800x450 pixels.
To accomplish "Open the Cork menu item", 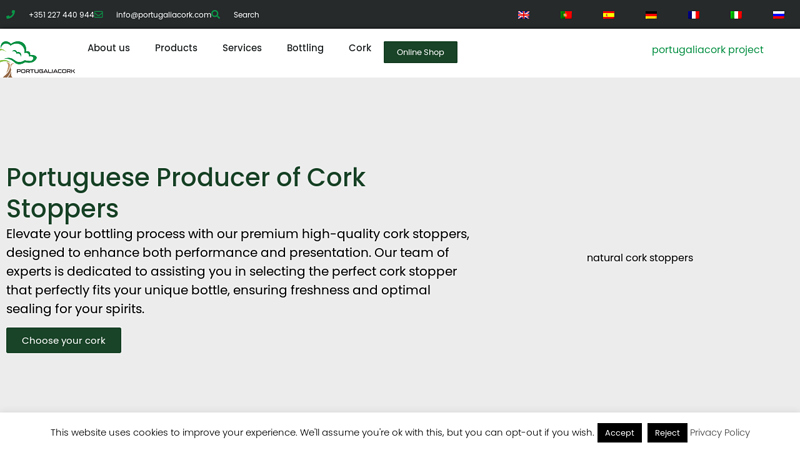I will (x=360, y=48).
